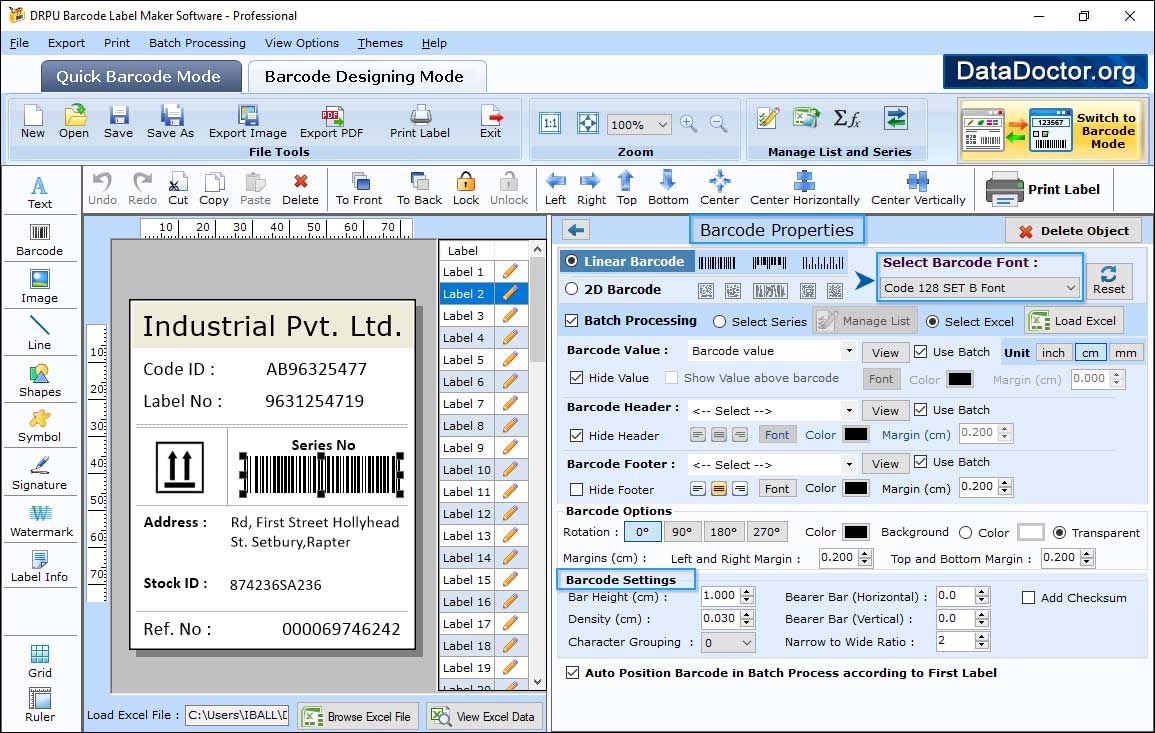The image size is (1155, 733).
Task: Toggle the Batch Processing checkbox
Action: pos(572,320)
